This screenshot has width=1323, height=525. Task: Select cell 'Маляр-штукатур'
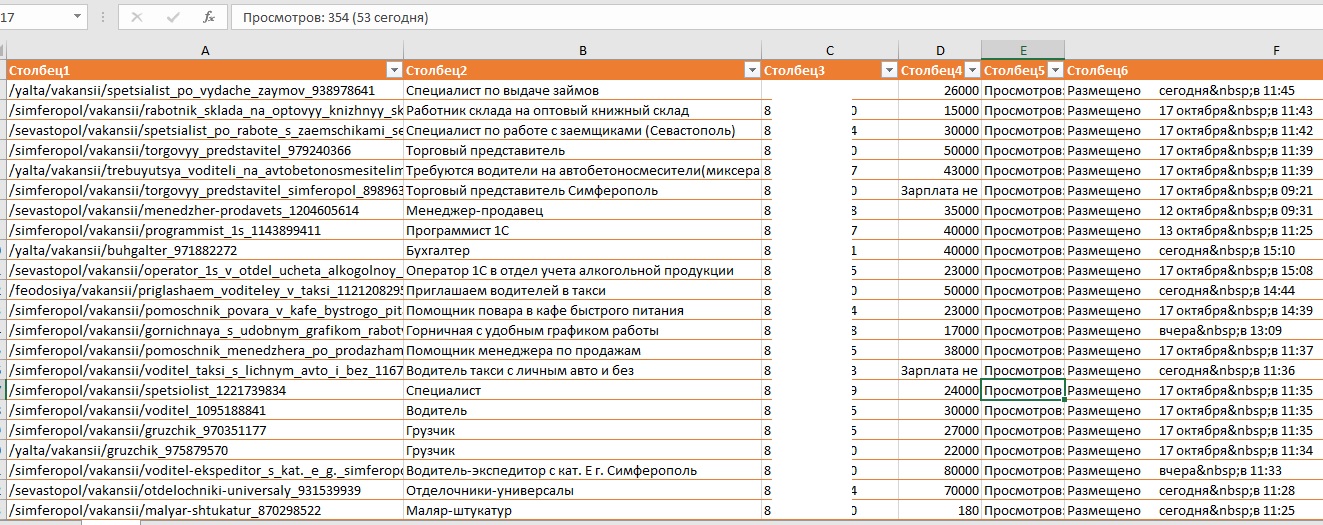[x=582, y=510]
